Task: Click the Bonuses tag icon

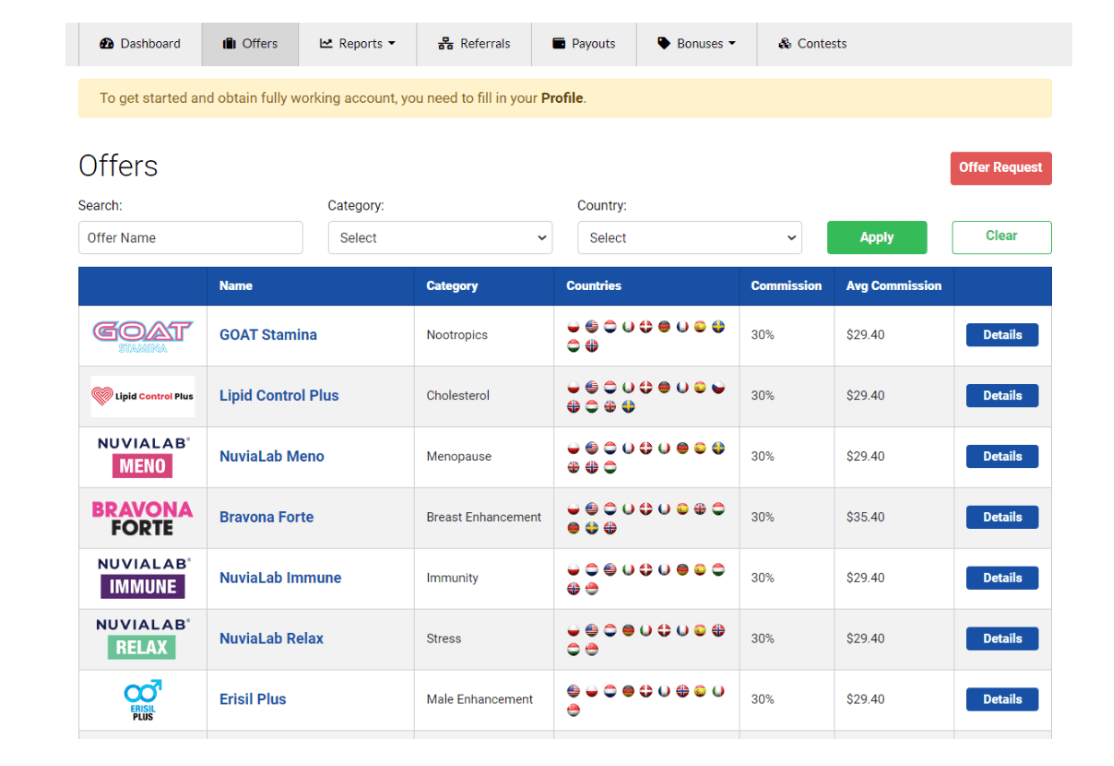Action: pos(664,43)
